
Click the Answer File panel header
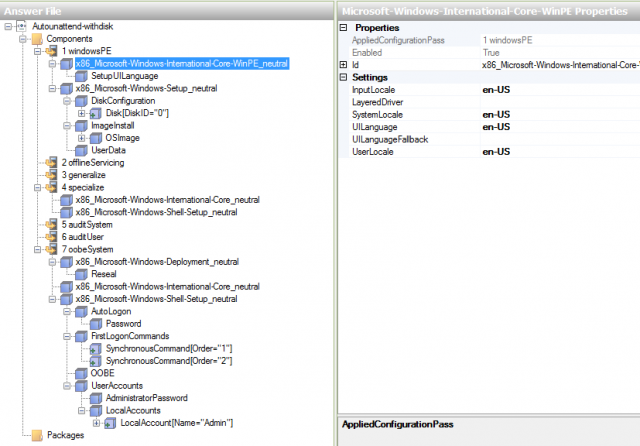point(167,11)
